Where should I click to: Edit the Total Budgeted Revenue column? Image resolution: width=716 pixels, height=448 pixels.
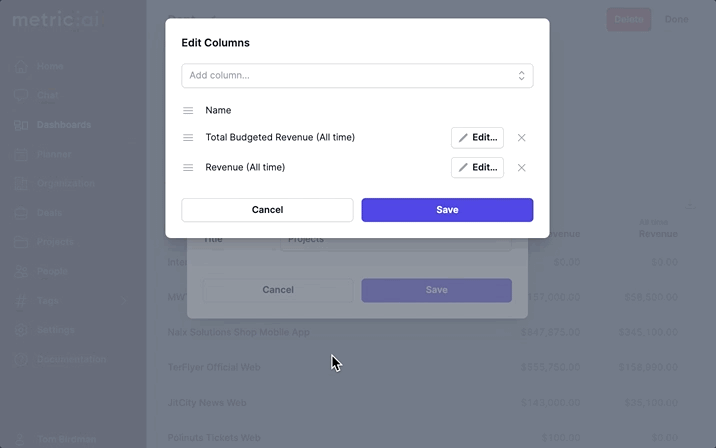tap(477, 138)
